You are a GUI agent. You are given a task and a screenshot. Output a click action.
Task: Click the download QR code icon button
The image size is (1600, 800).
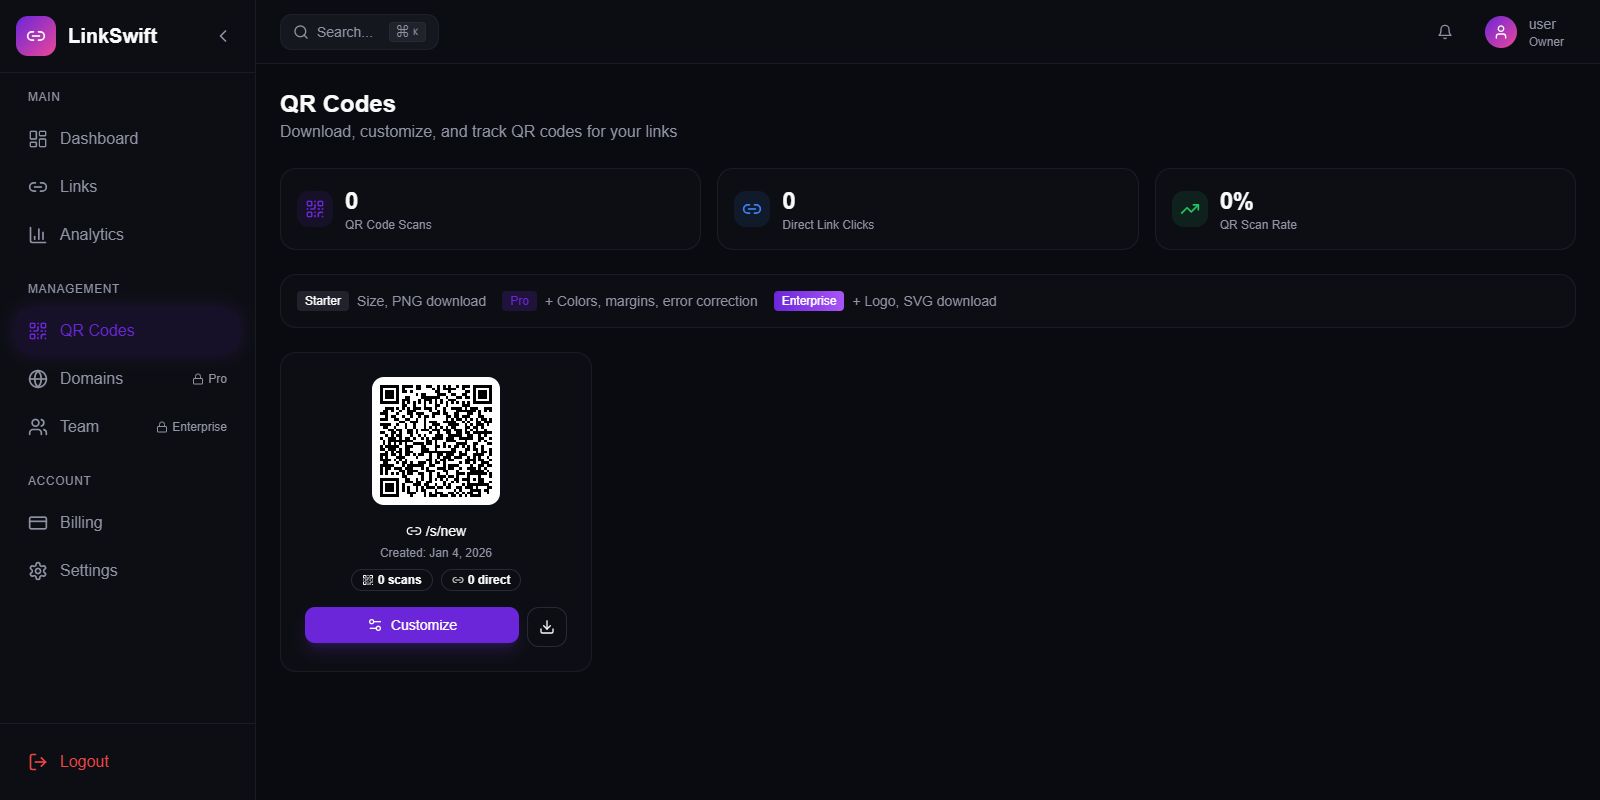pyautogui.click(x=547, y=627)
